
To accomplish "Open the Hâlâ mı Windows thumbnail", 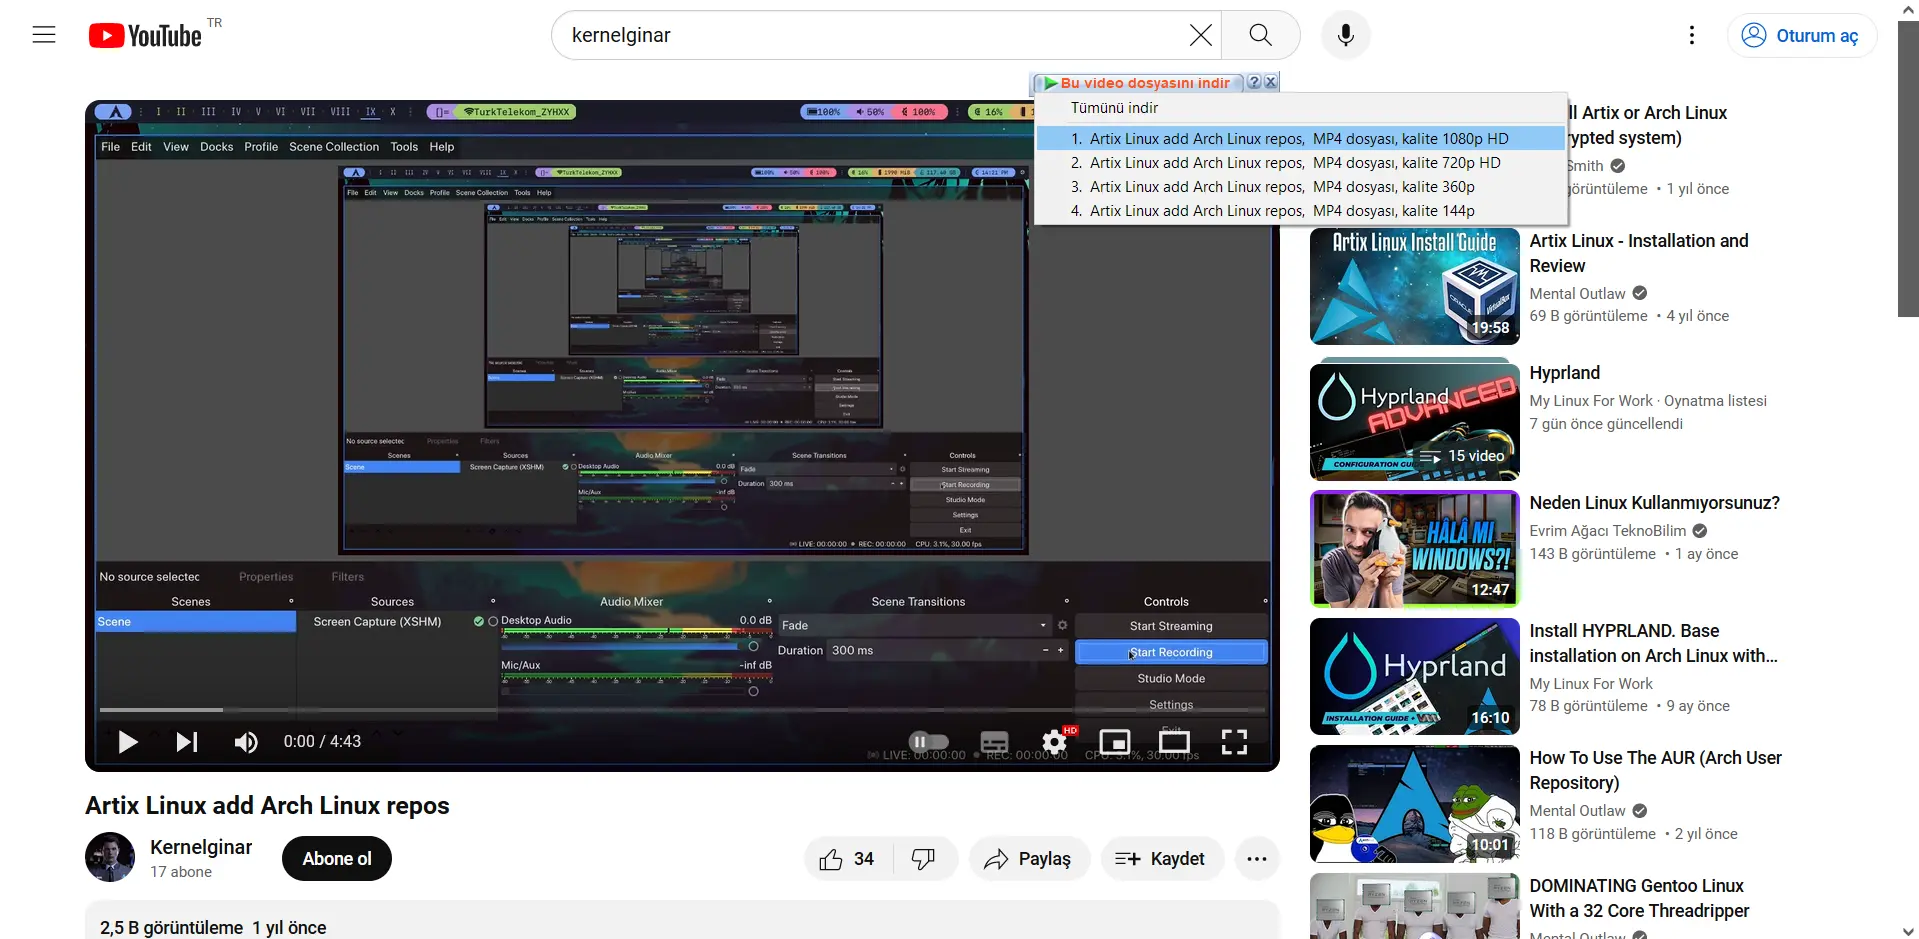I will tap(1414, 549).
